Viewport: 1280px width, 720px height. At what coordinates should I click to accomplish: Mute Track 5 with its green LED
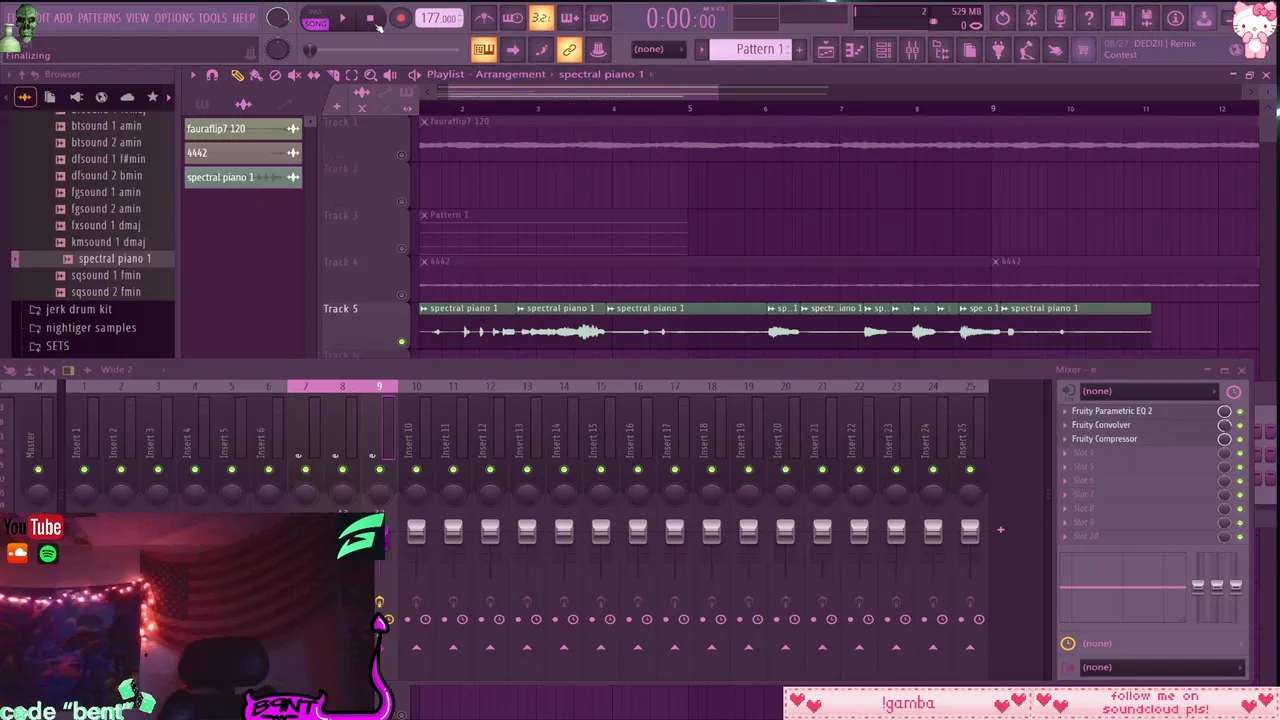click(402, 342)
